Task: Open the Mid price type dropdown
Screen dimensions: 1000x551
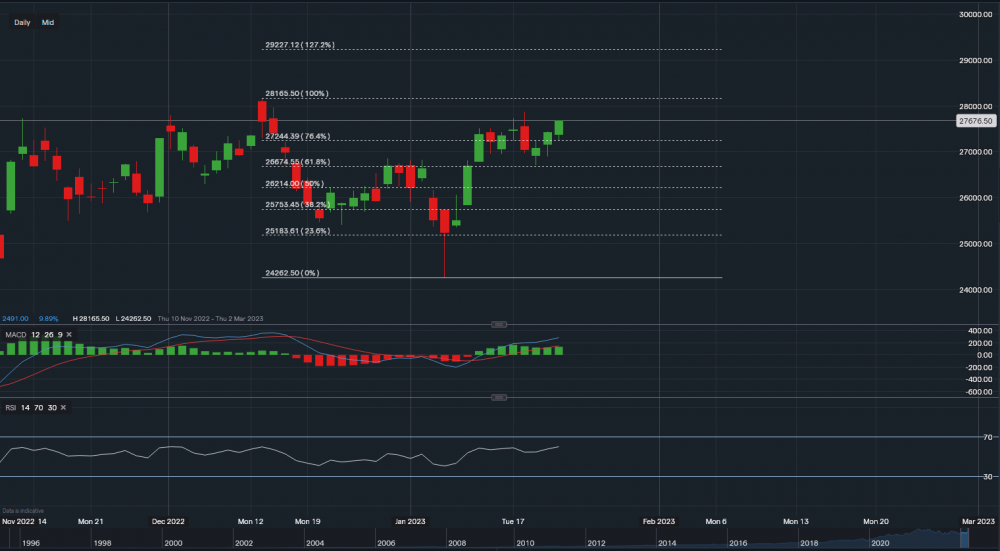Action: [x=48, y=21]
